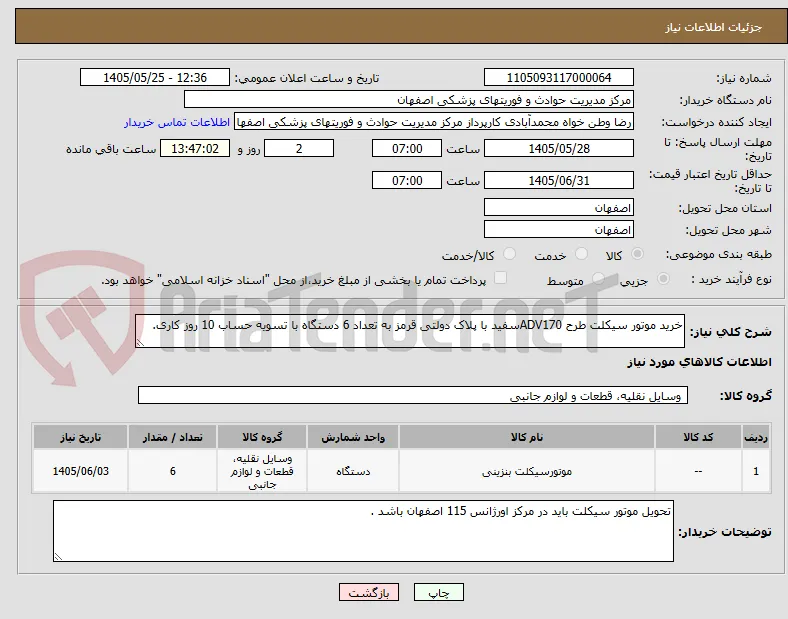788x619 pixels.
Task: Click the تاریخ و ساعت اعلان عمومی label
Action: [x=307, y=78]
